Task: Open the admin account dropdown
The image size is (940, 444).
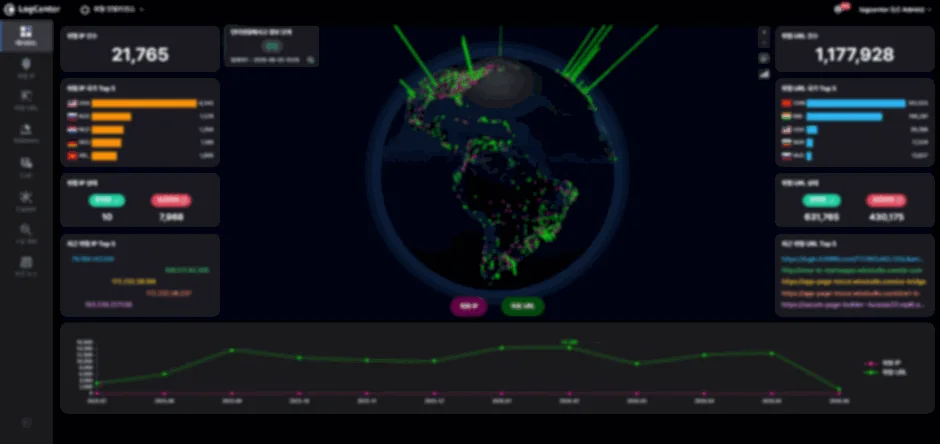Action: click(x=891, y=10)
